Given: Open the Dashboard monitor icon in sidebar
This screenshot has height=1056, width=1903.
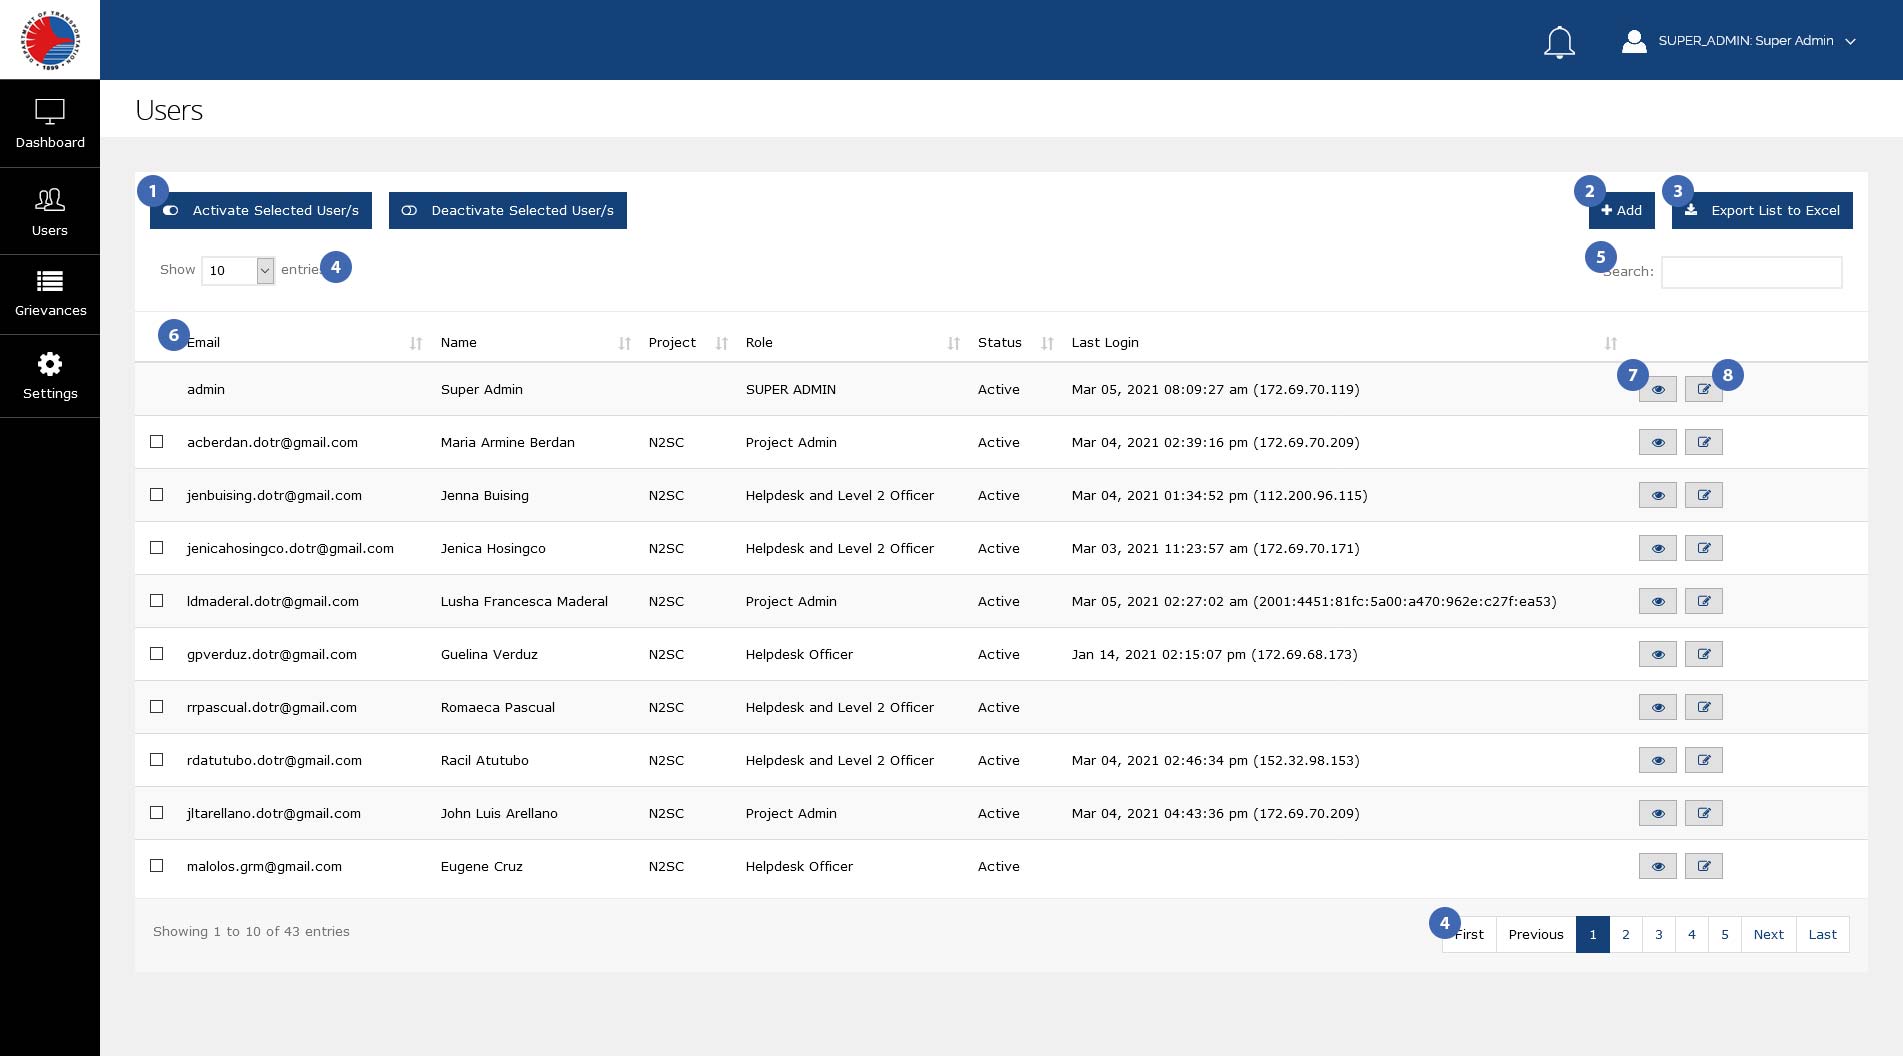Looking at the screenshot, I should tap(50, 111).
